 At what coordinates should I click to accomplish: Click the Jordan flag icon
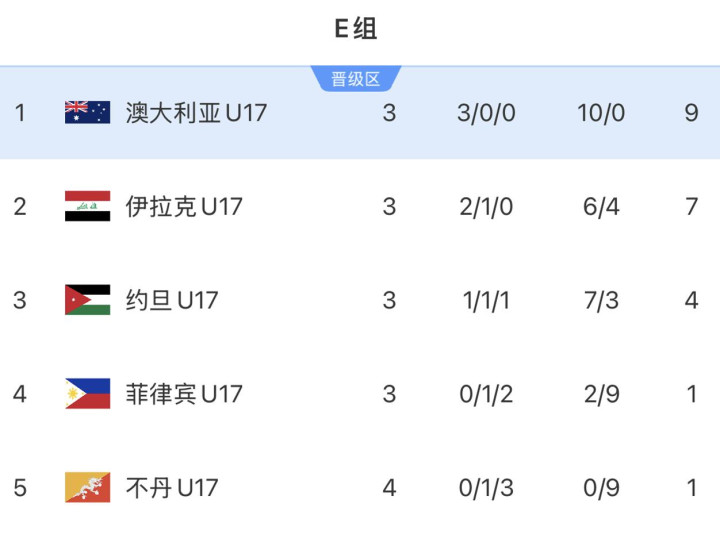(x=87, y=300)
